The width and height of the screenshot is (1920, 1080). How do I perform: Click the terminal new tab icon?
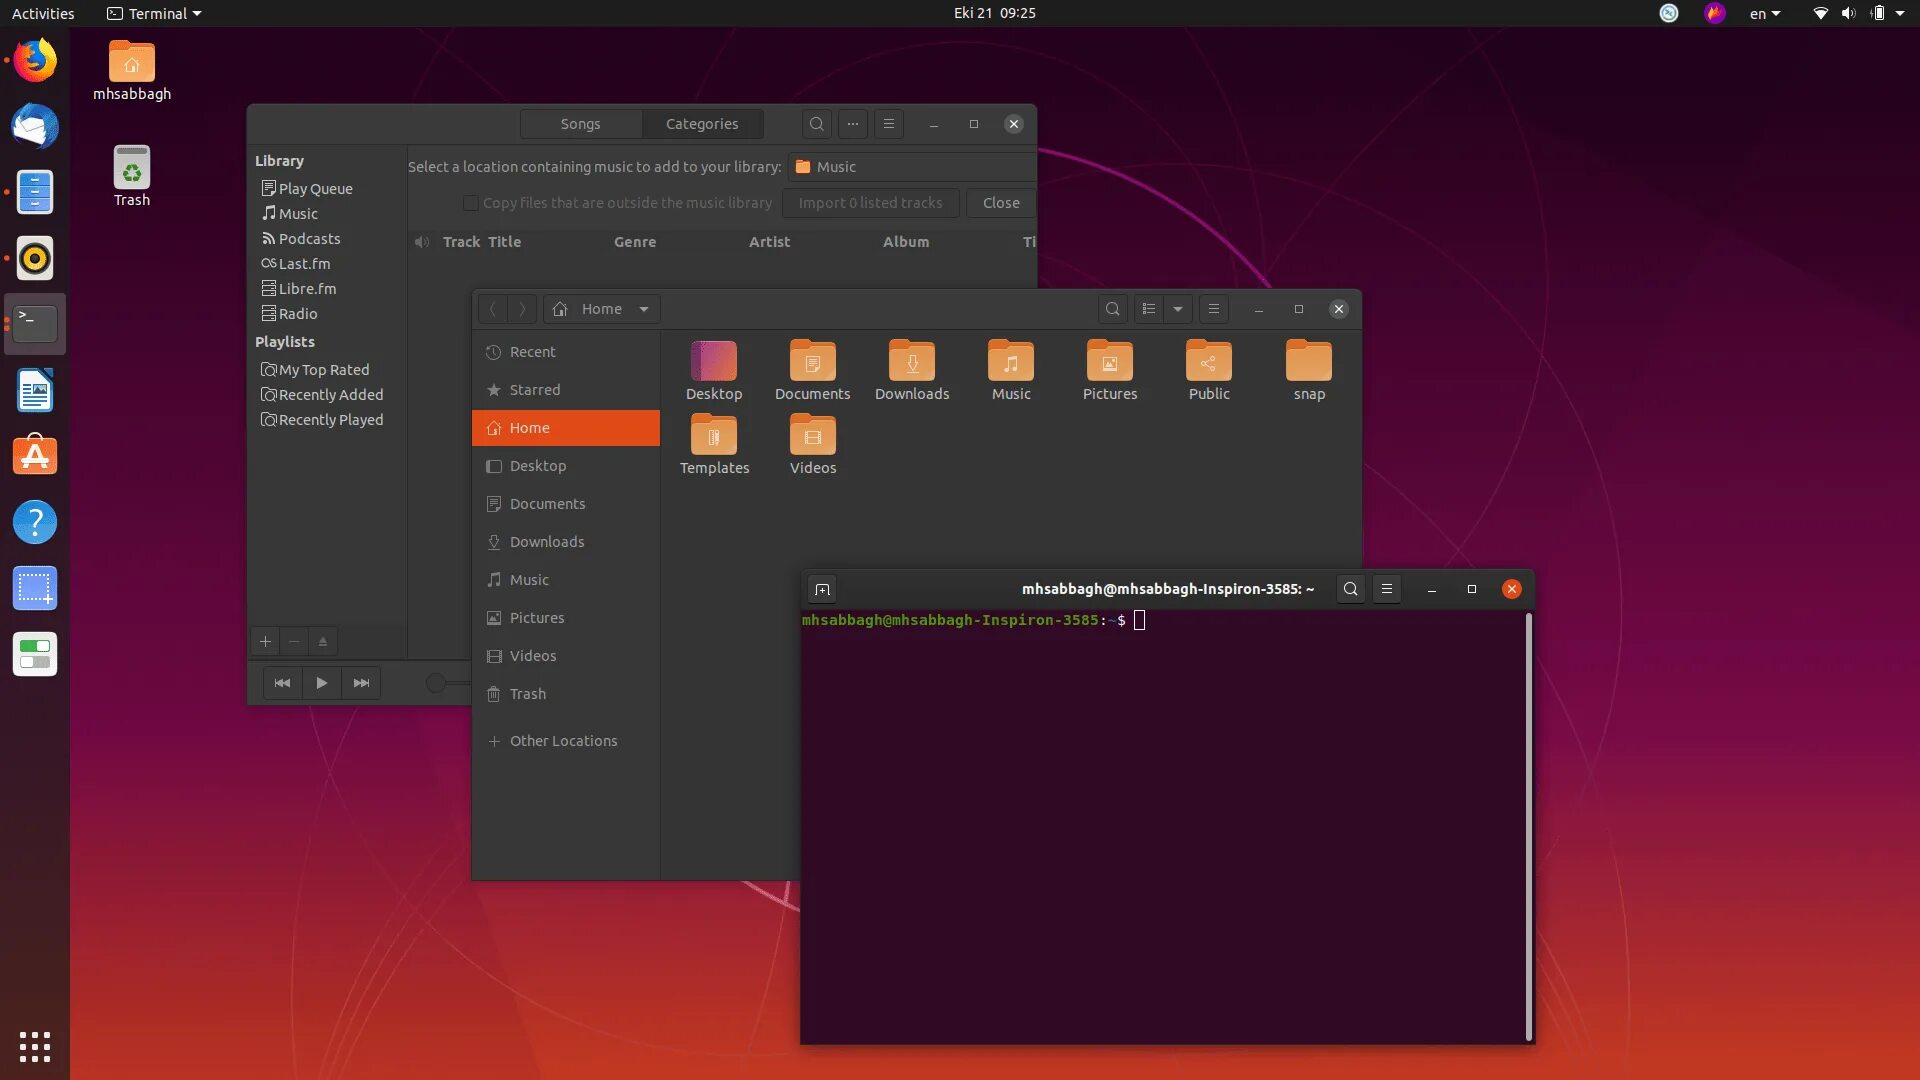click(822, 589)
